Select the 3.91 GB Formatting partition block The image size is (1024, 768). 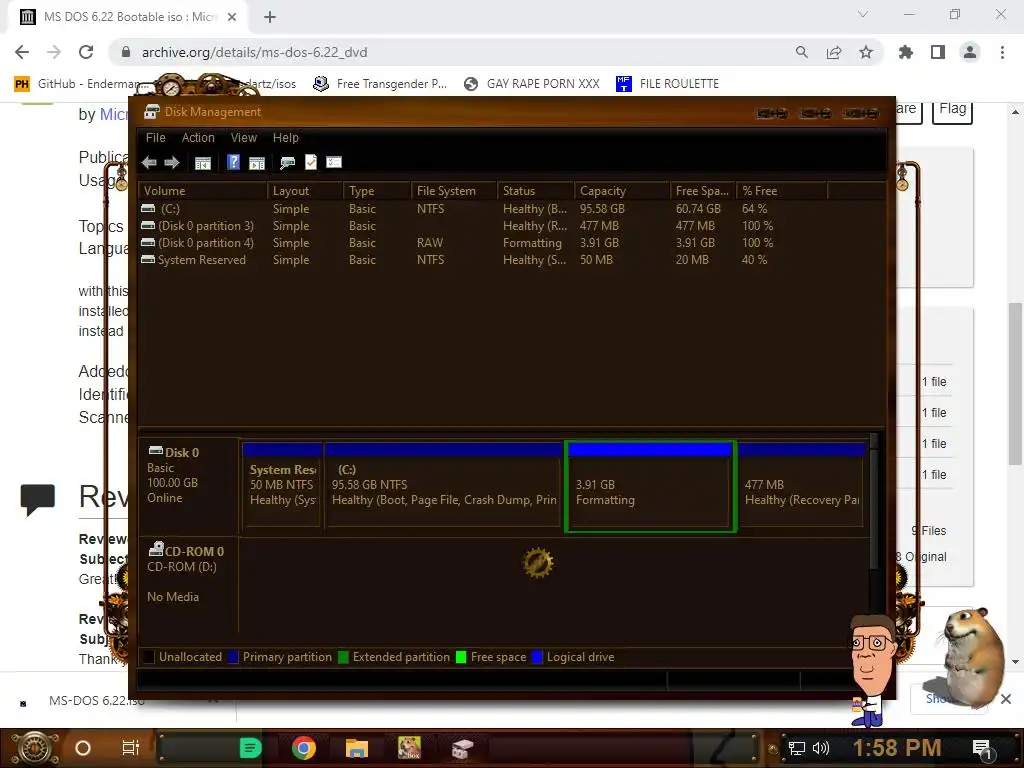(x=650, y=486)
